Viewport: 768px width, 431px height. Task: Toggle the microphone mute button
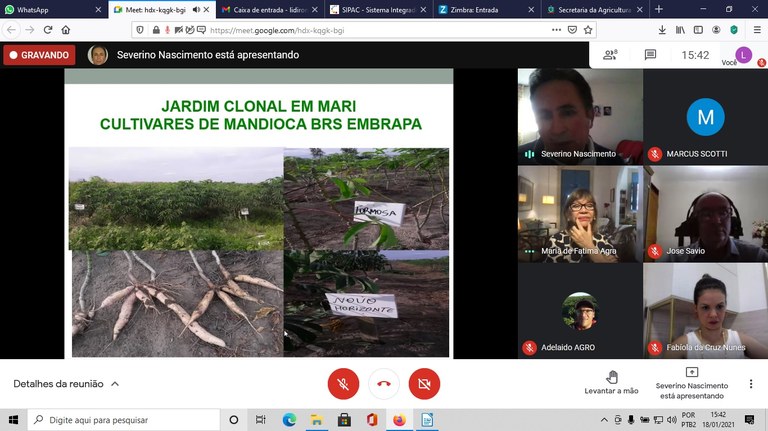[x=343, y=383]
